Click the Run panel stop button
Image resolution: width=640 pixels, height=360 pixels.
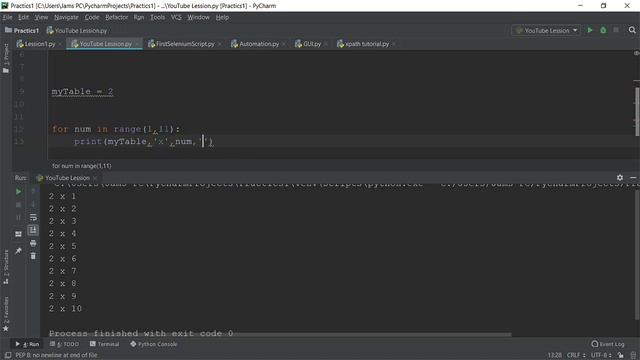tap(18, 204)
